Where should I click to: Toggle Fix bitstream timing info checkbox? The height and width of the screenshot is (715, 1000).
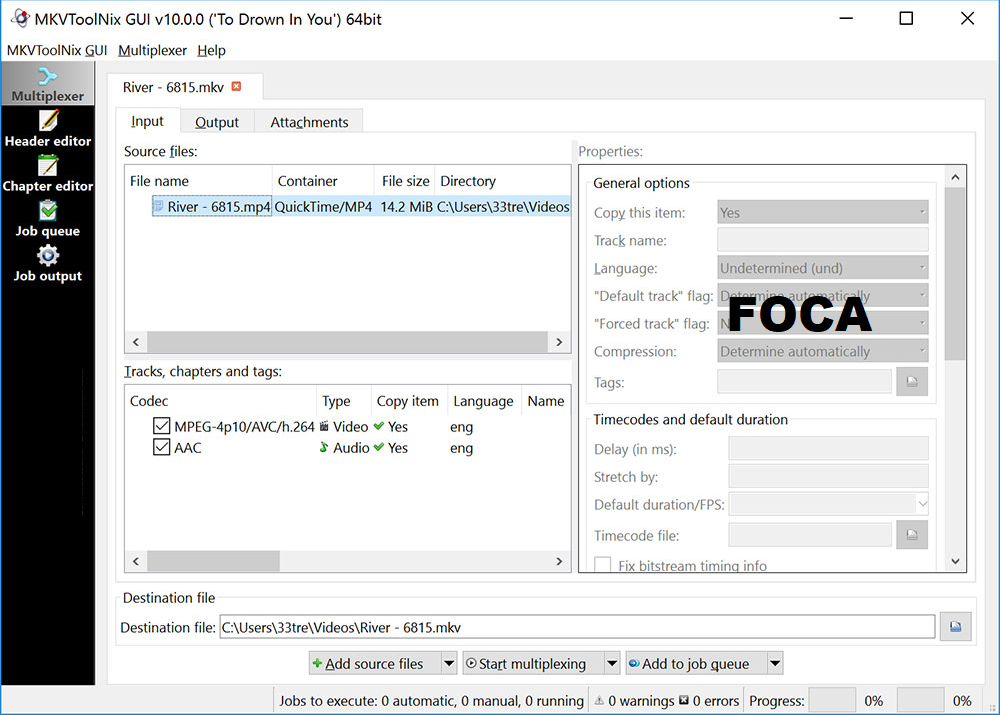(x=602, y=564)
